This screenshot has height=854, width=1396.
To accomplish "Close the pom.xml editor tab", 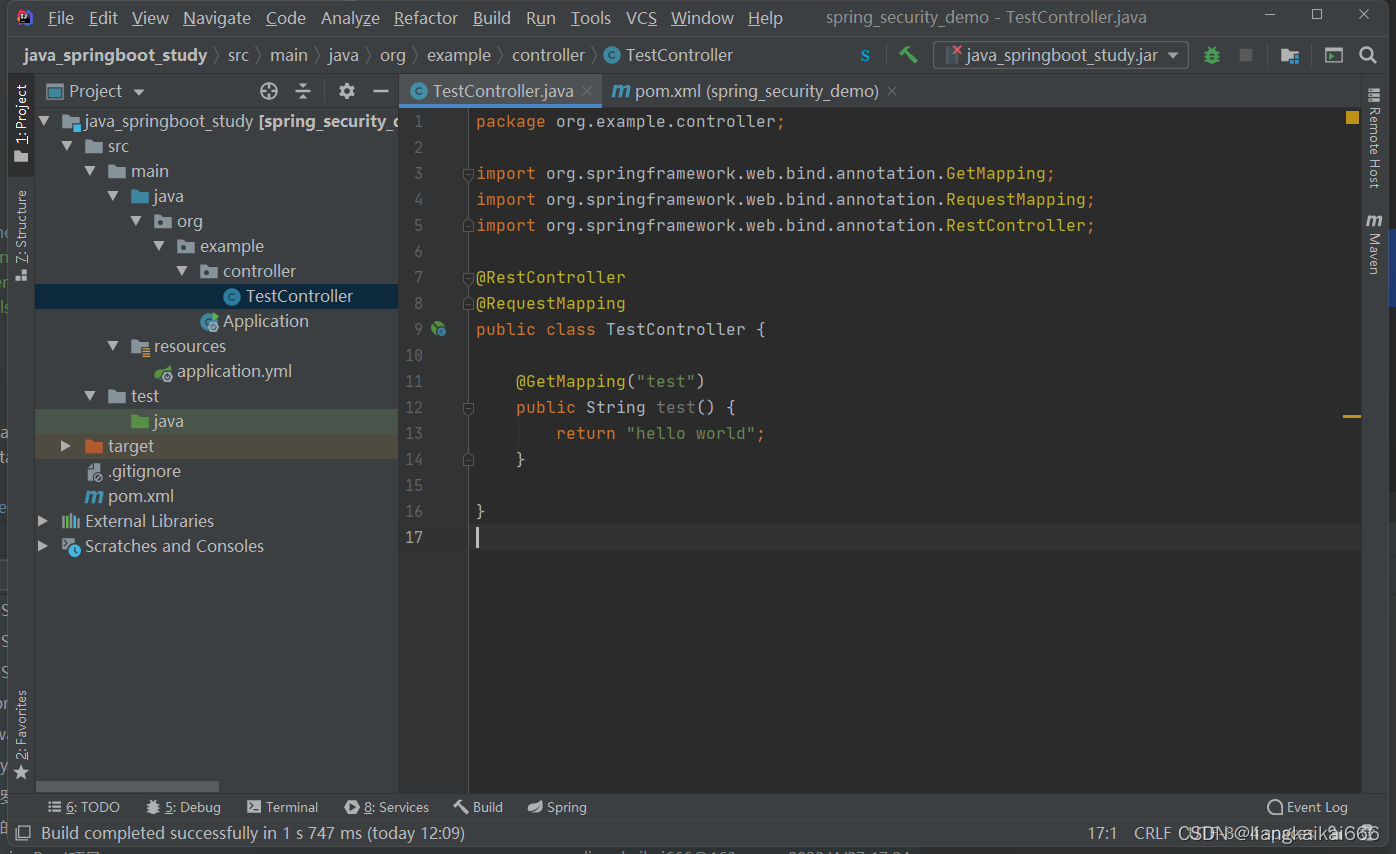I will point(892,91).
